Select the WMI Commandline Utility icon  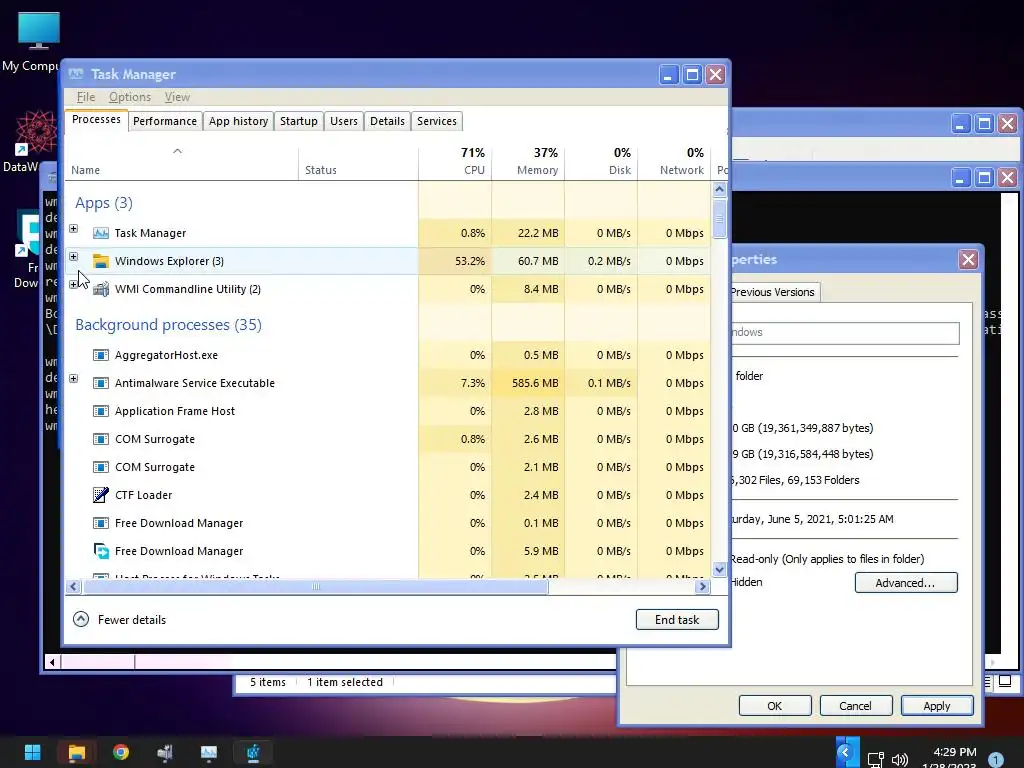tap(101, 289)
